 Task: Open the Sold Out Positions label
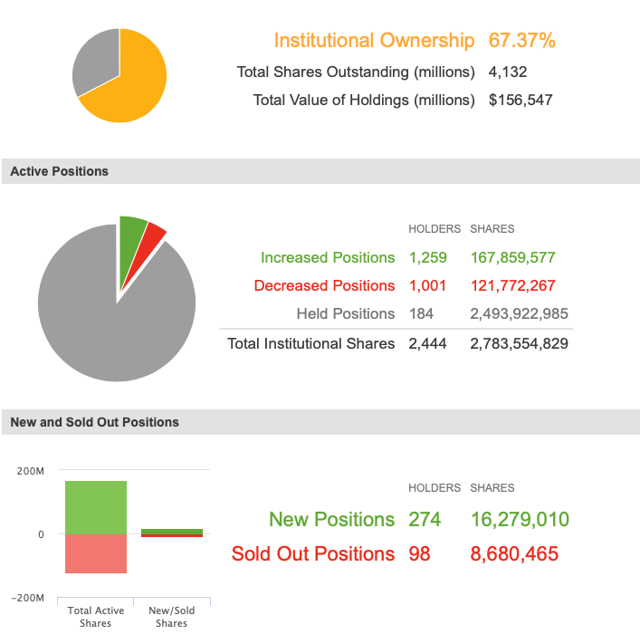click(x=313, y=554)
